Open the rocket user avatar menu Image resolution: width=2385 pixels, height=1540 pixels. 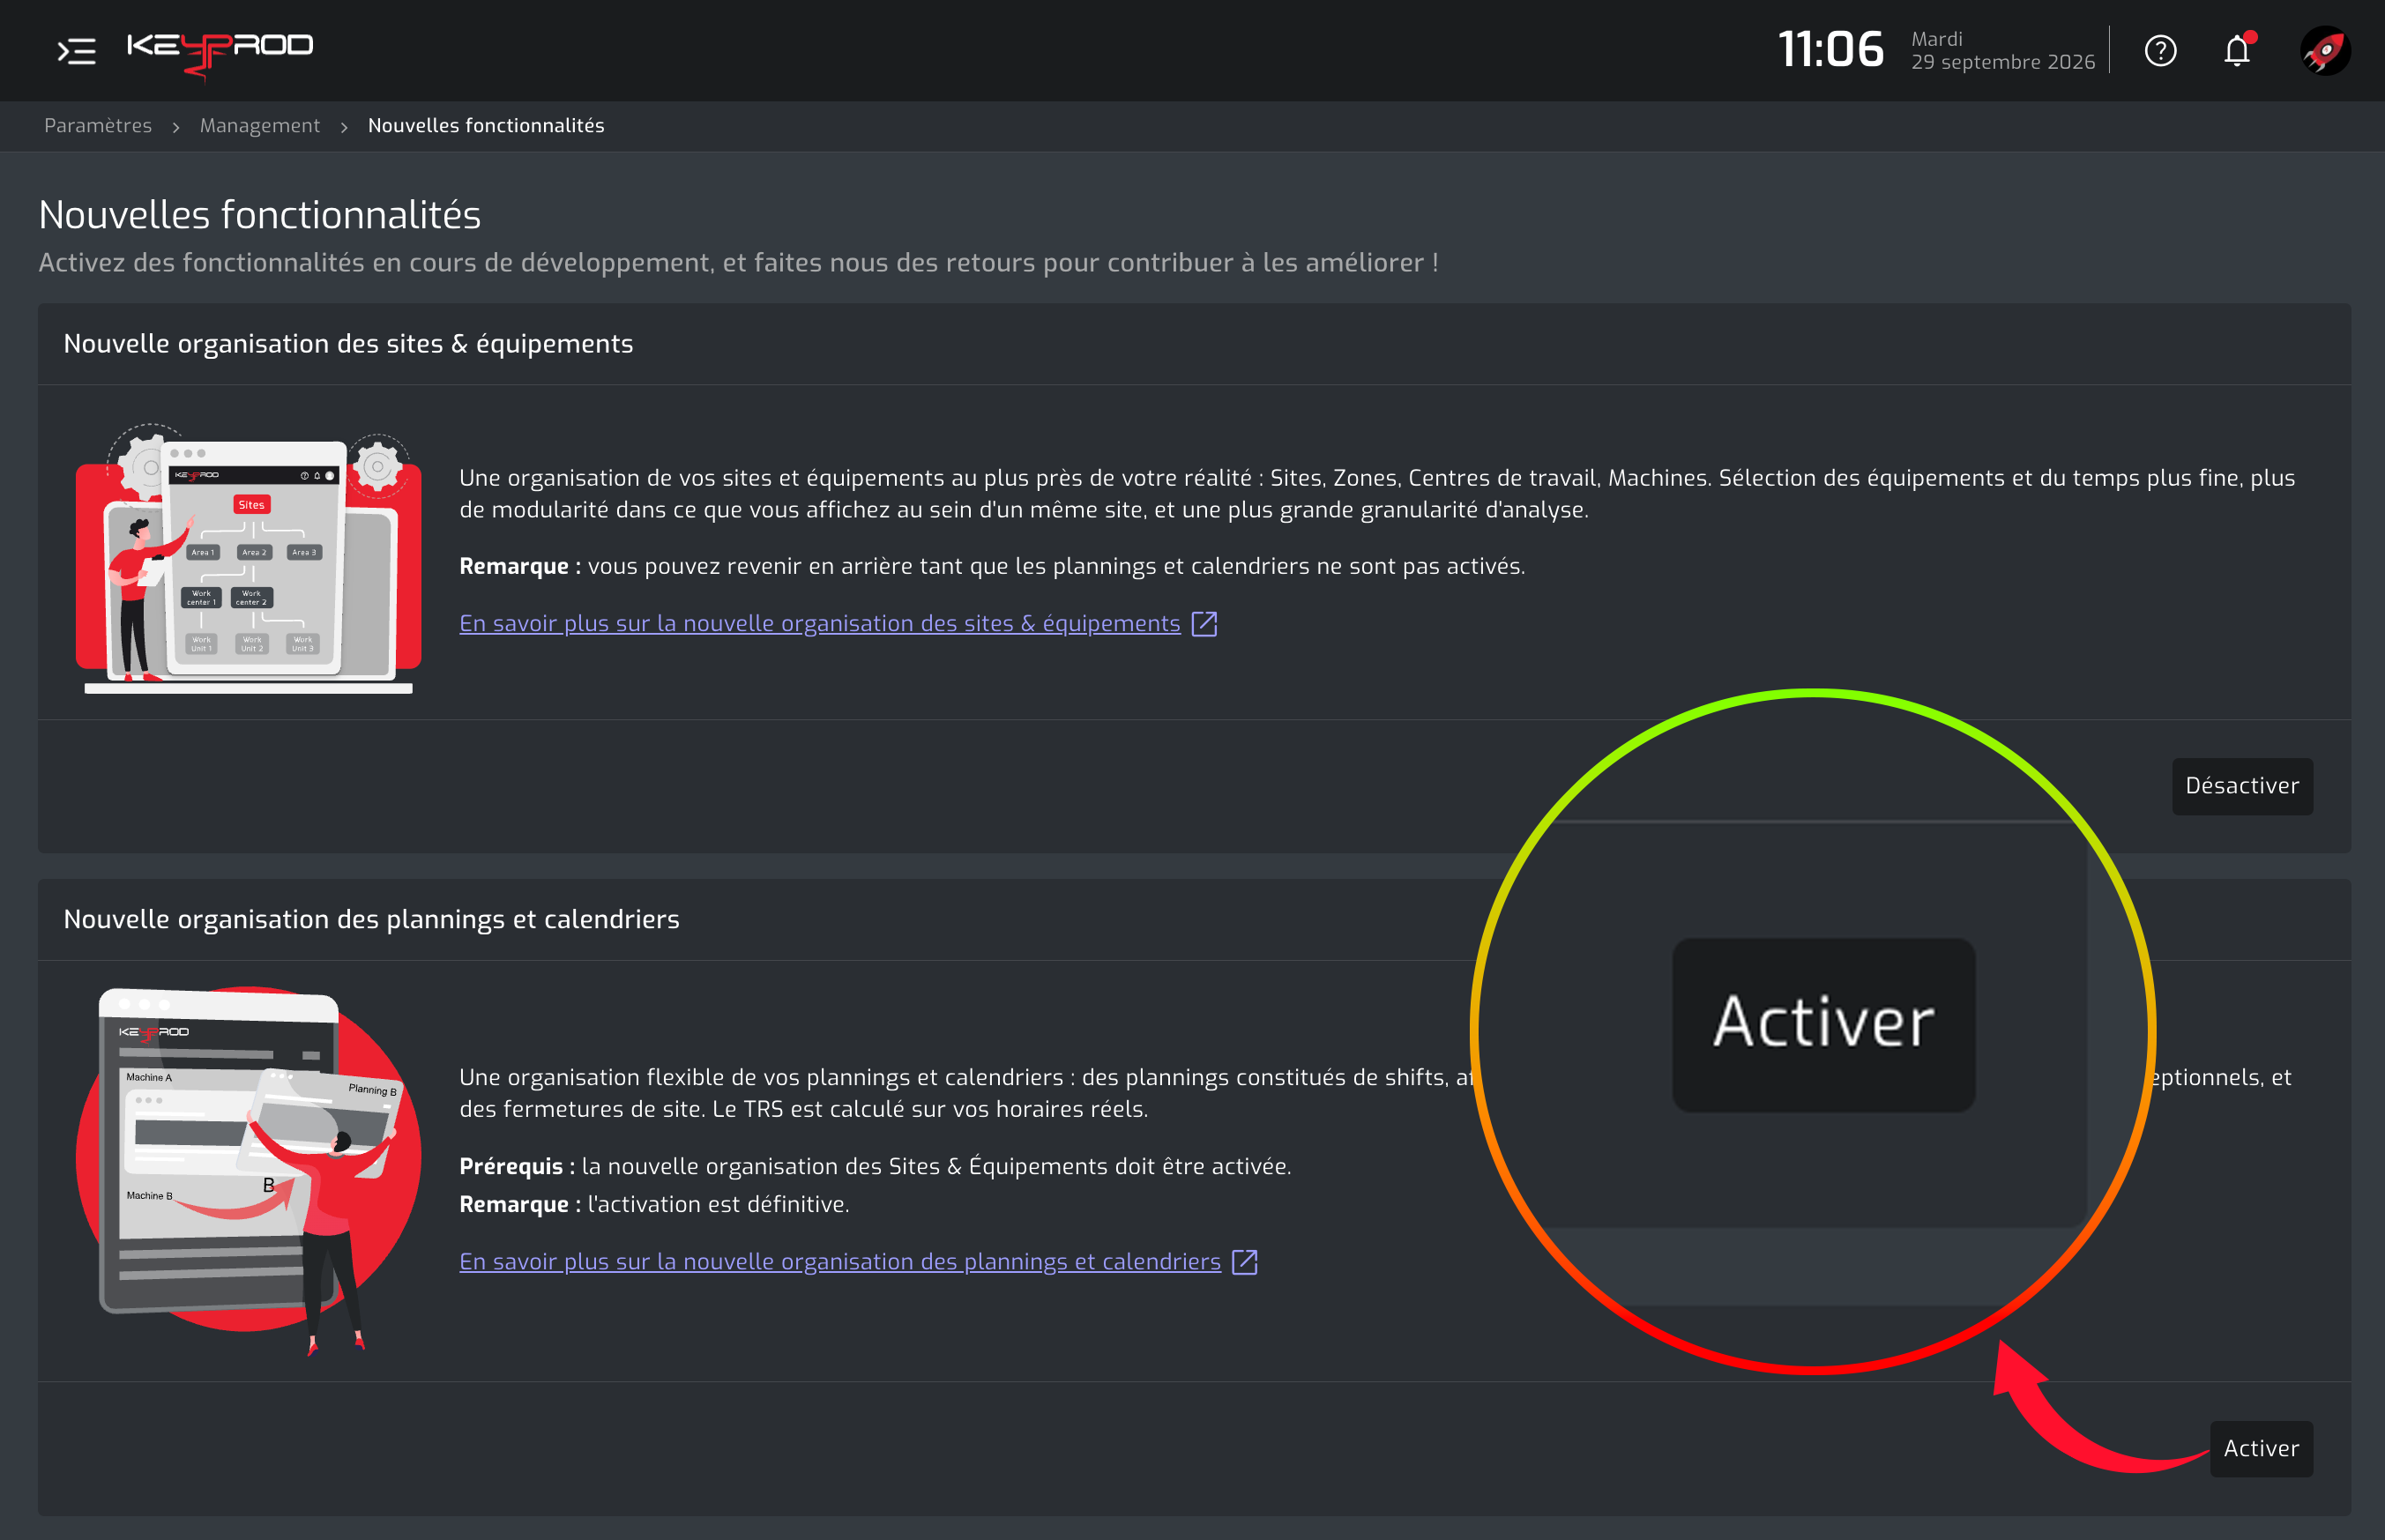(2325, 50)
